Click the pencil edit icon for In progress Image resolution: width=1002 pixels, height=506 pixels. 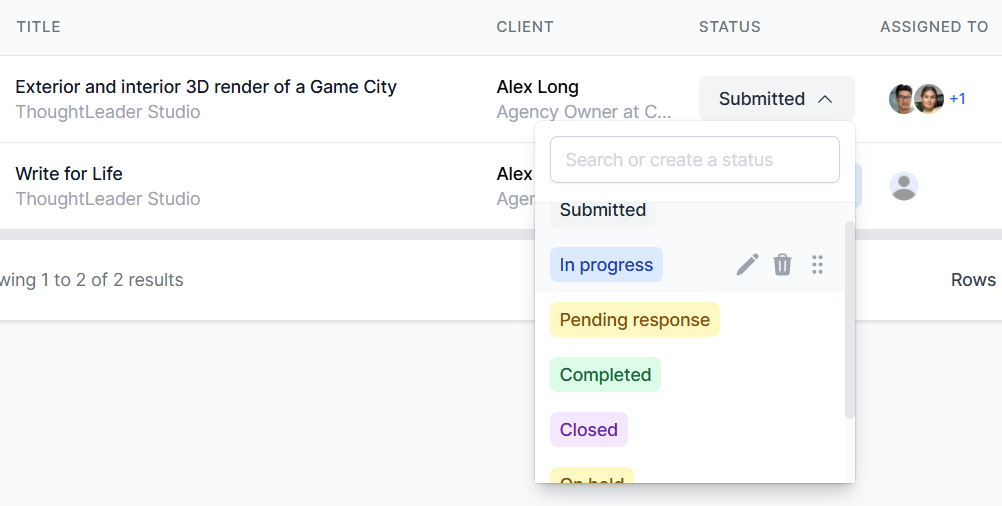click(x=747, y=265)
